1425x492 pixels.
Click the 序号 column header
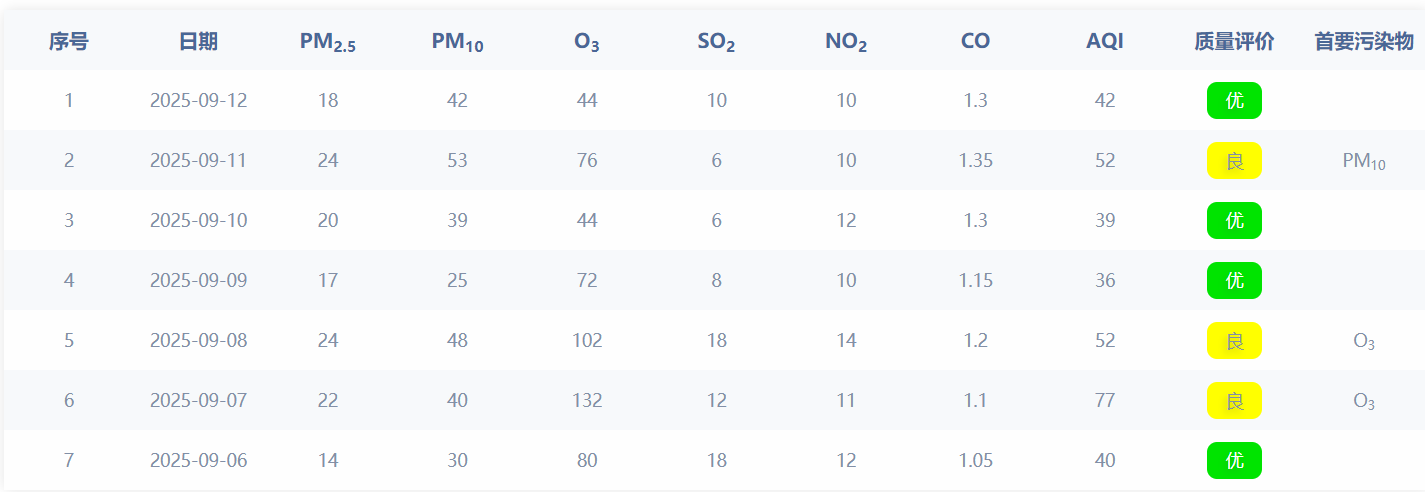[x=69, y=41]
